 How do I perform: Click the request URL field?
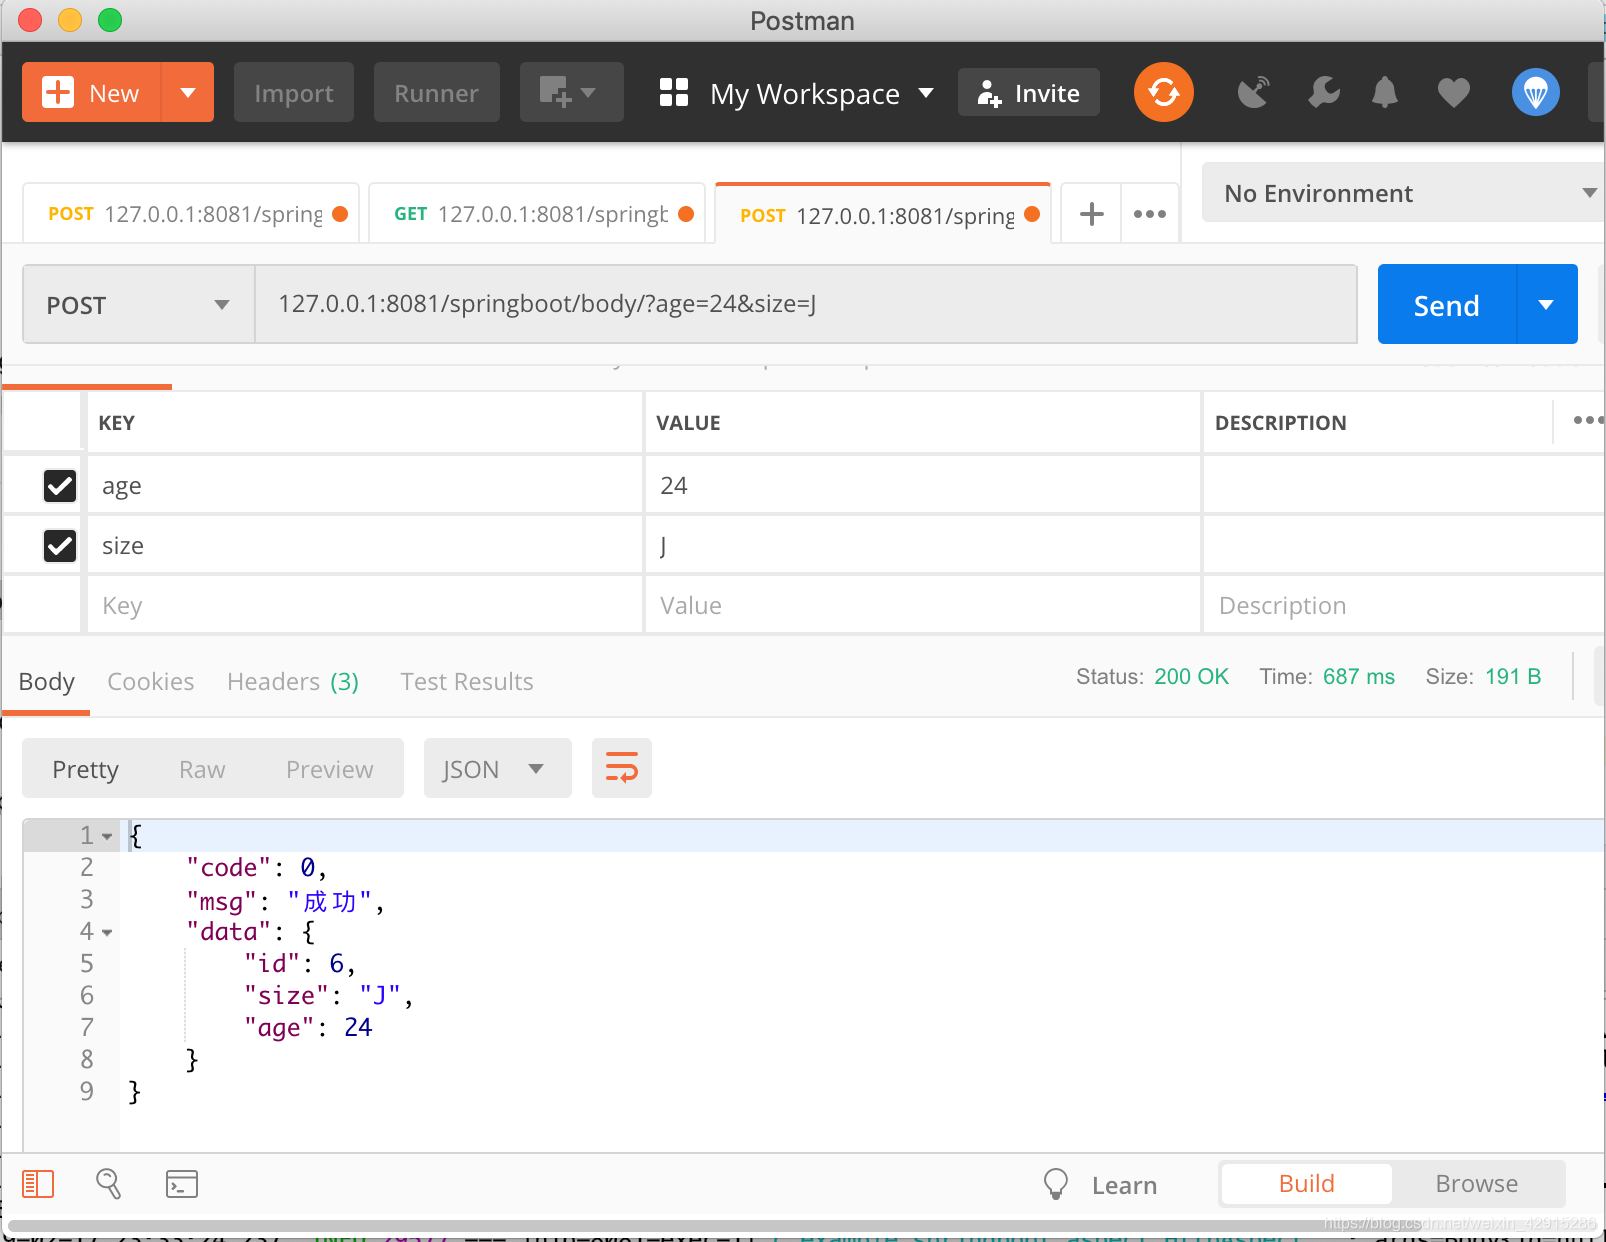tap(806, 304)
